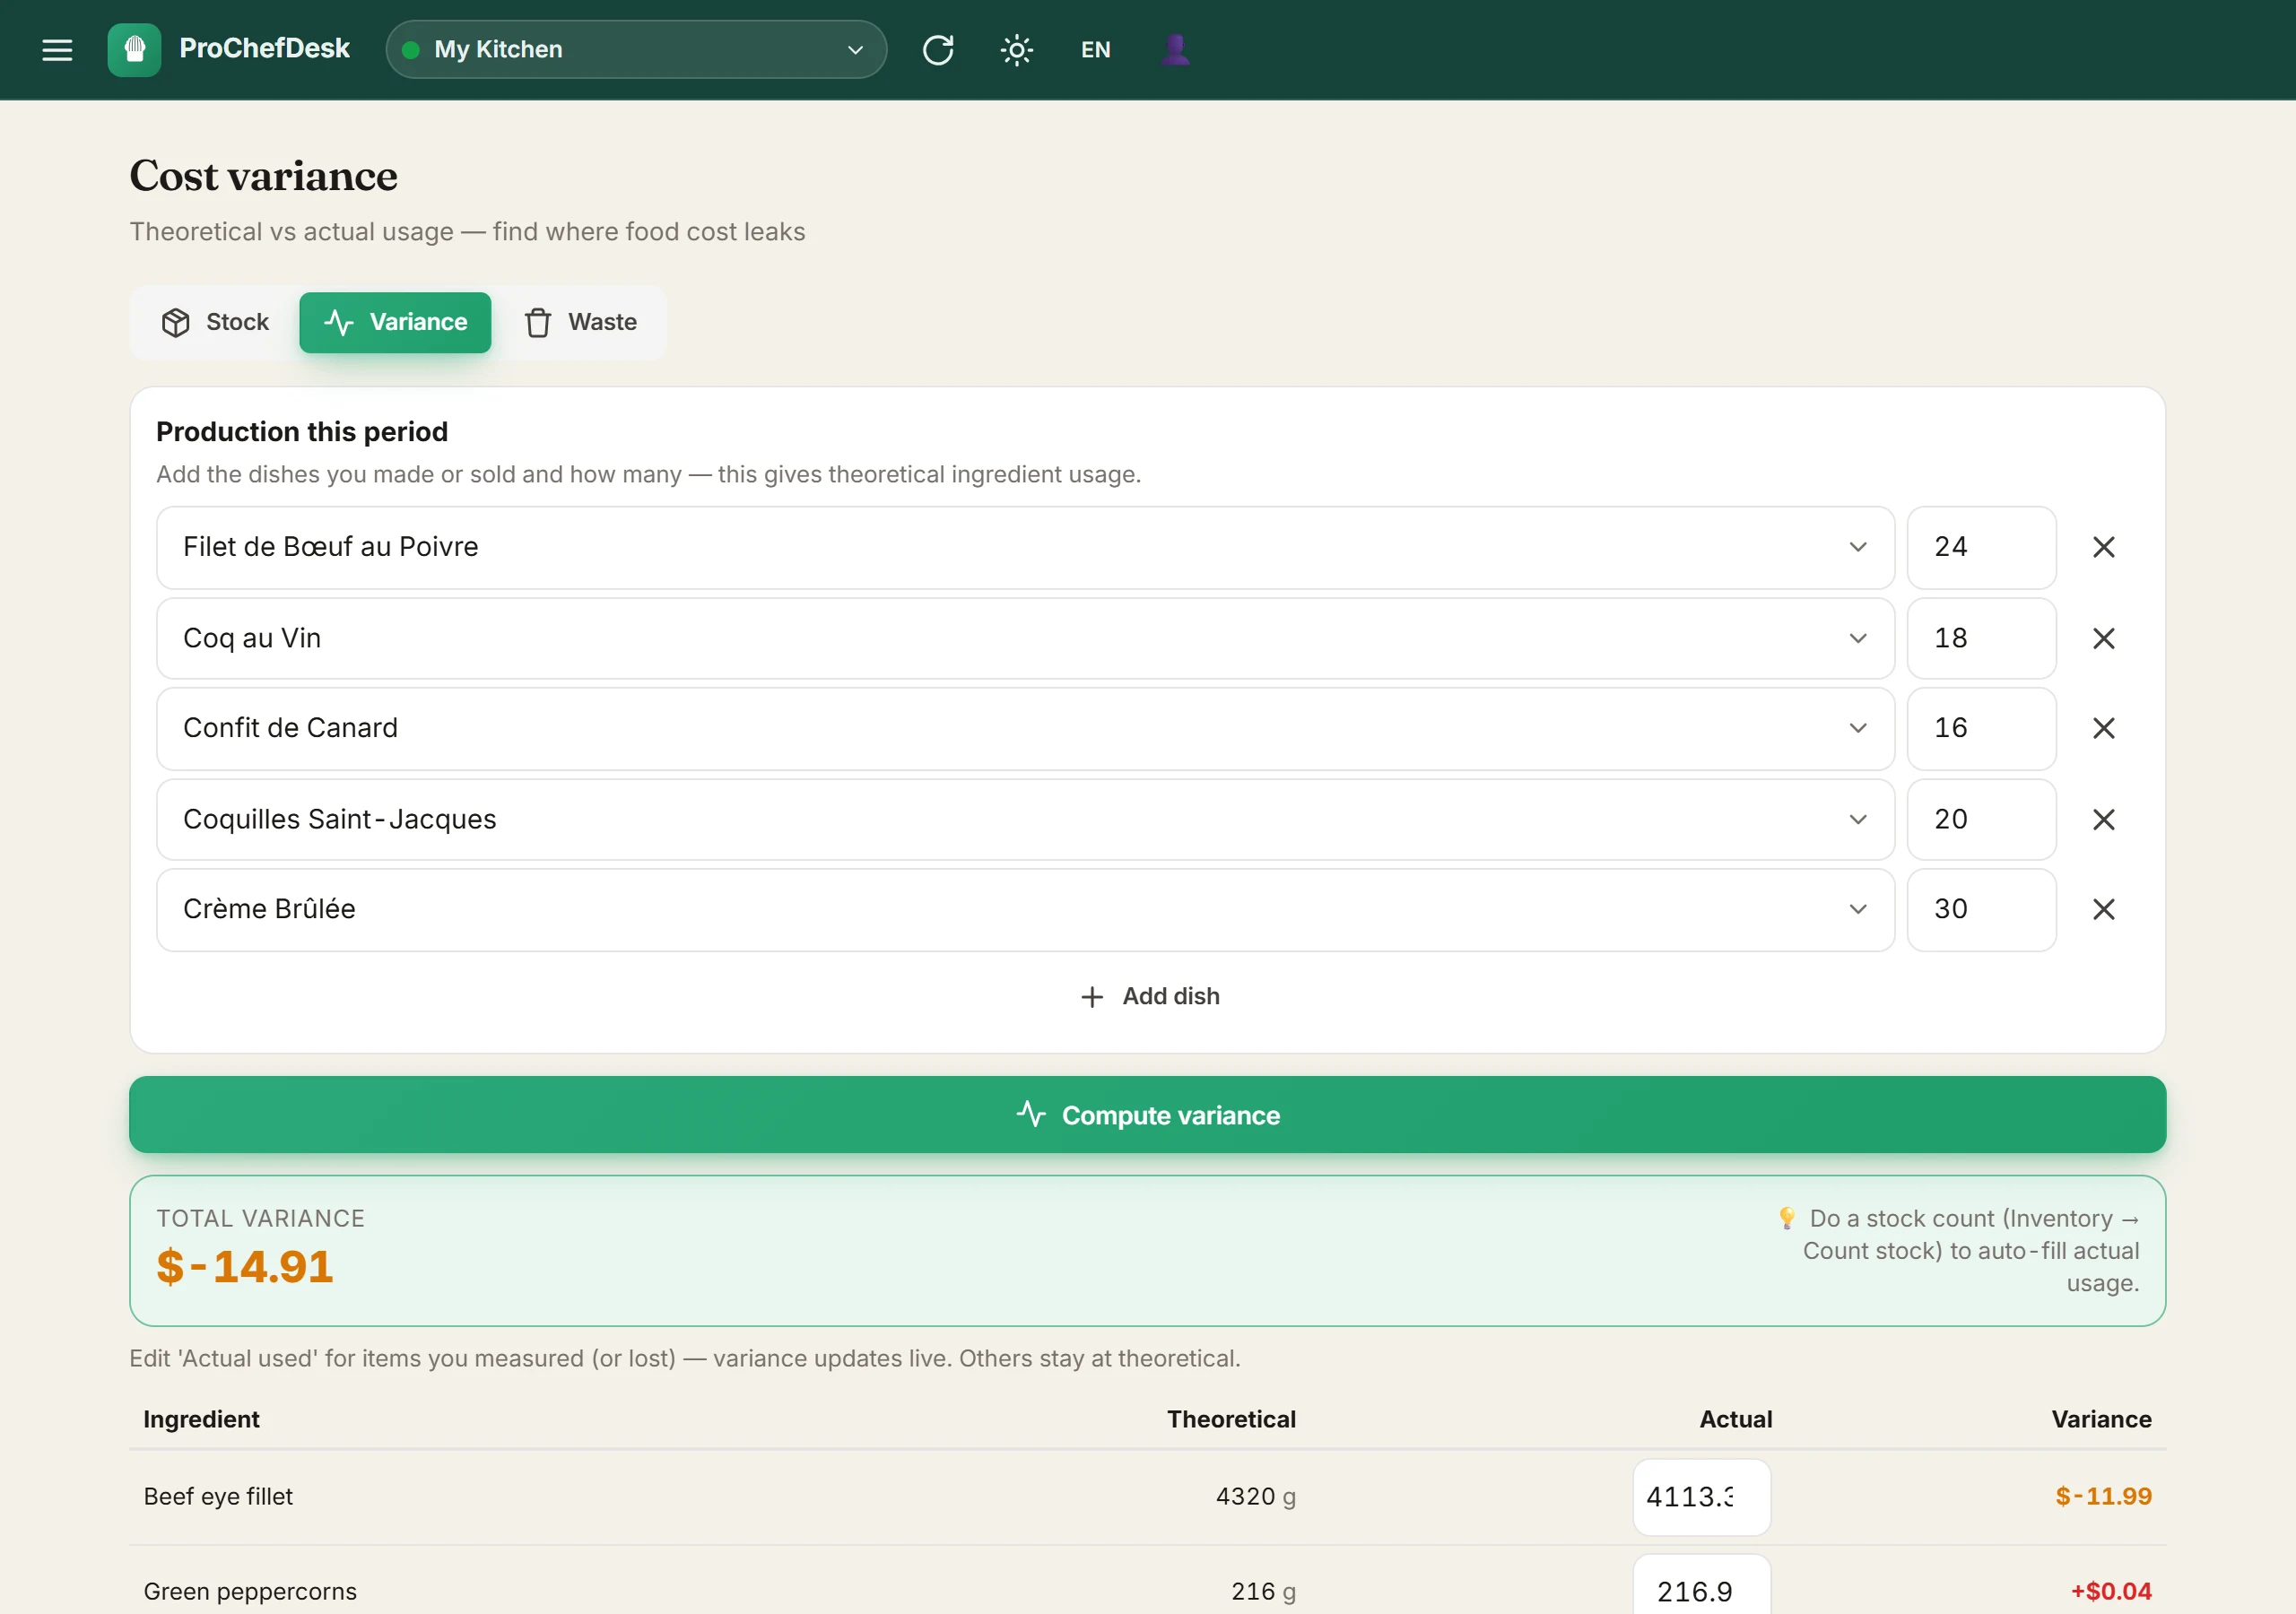Click the $-14.91 total variance value
2296x1614 pixels.
coord(245,1266)
